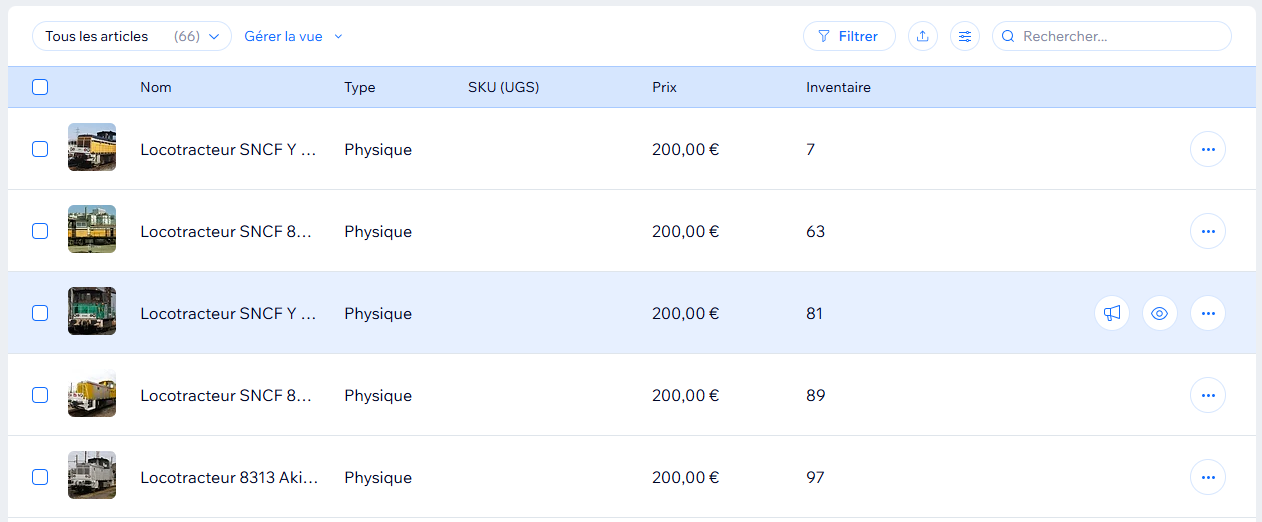Open more actions for inventory 63 row
This screenshot has height=522, width=1262.
[1208, 231]
